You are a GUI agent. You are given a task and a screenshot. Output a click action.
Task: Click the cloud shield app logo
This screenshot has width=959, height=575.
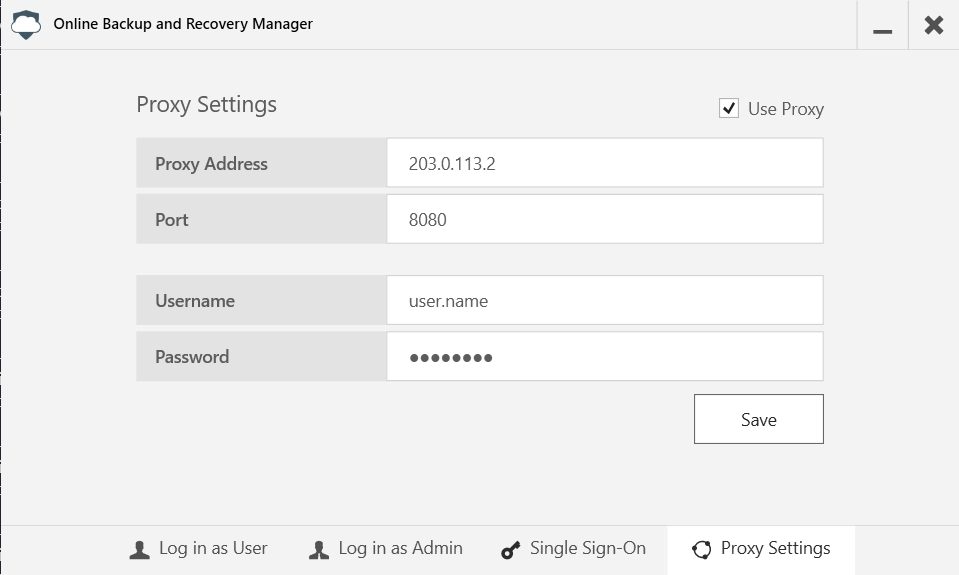coord(26,25)
